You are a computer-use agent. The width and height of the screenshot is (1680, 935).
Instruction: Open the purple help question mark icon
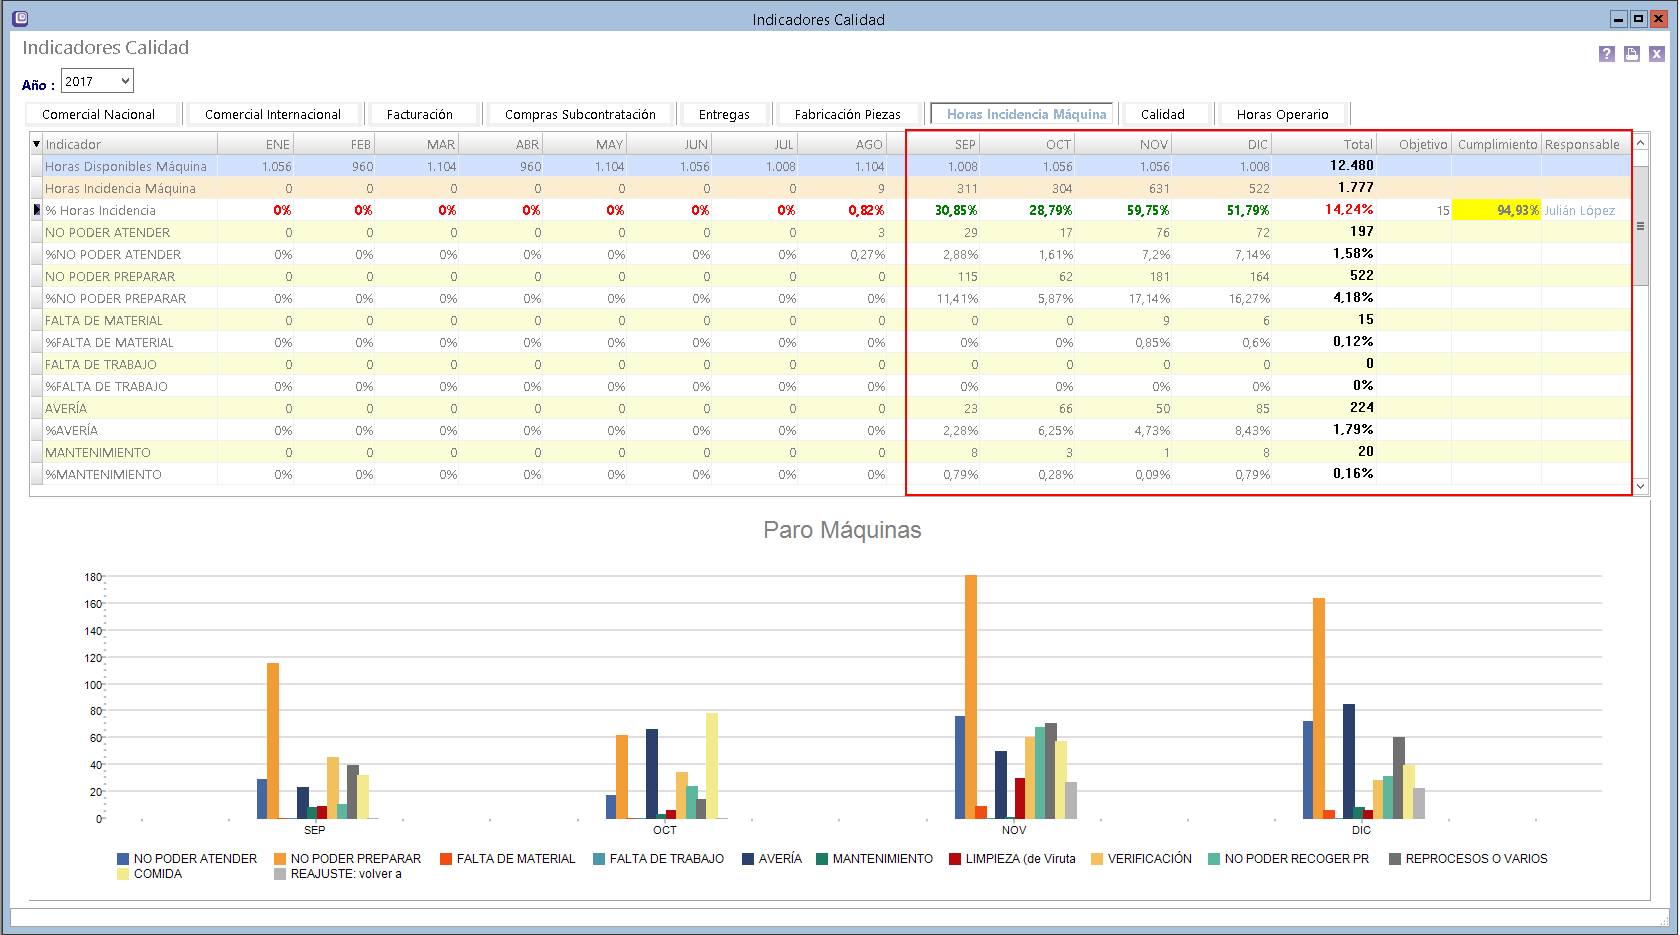coord(1606,54)
